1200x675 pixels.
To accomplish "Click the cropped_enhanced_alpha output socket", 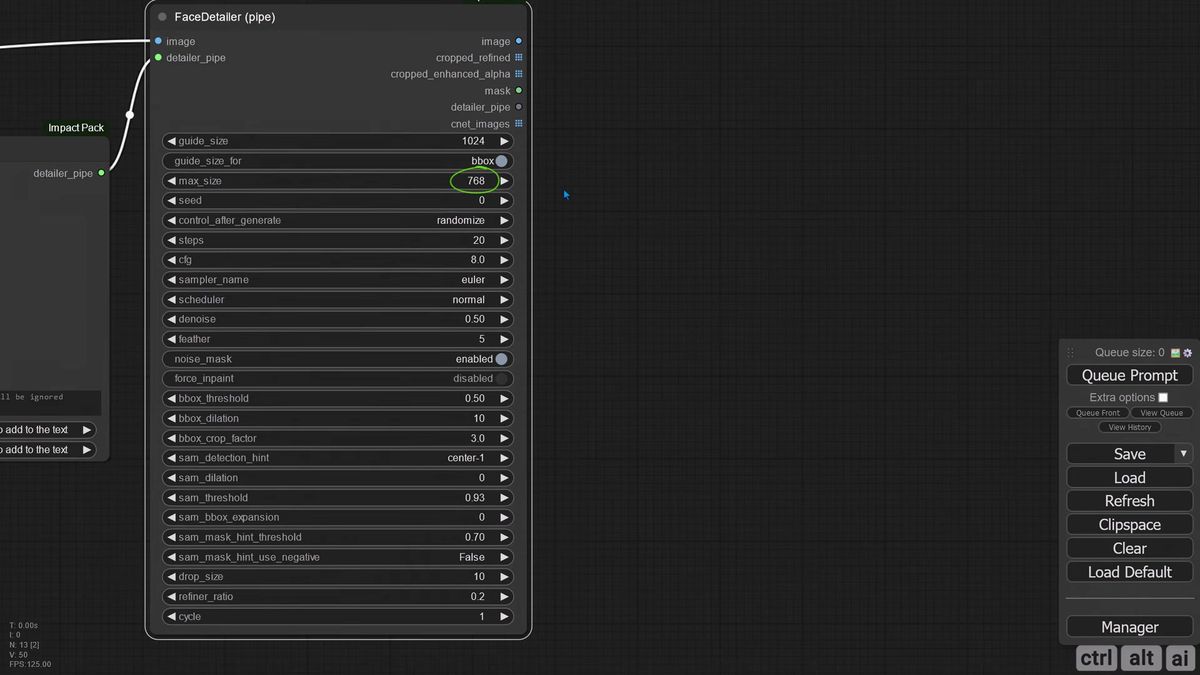I will coord(518,74).
